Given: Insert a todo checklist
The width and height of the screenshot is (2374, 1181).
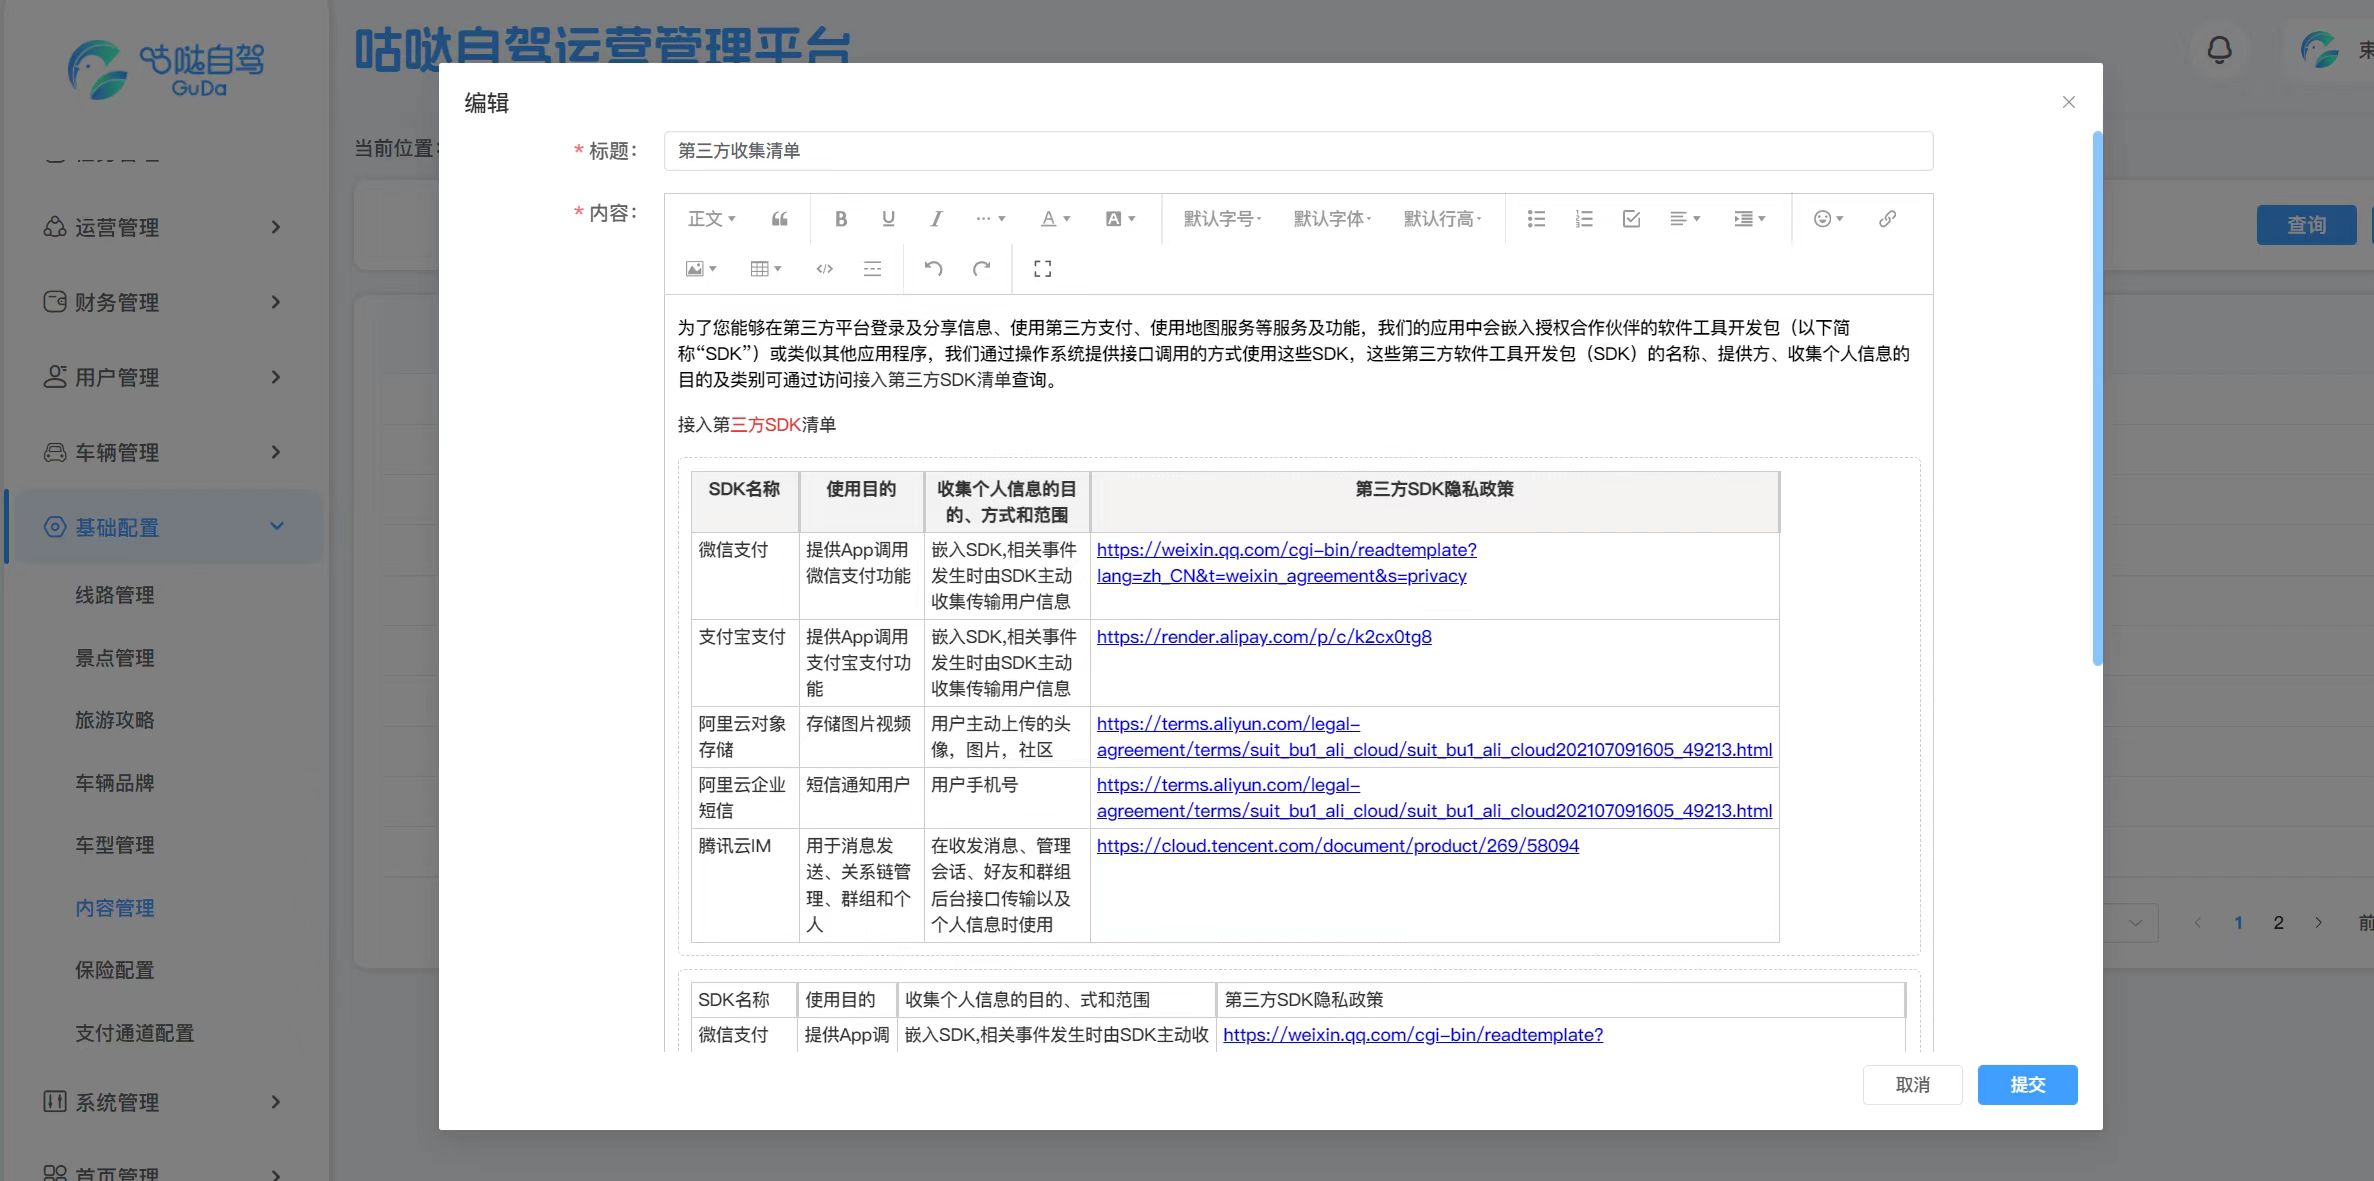Looking at the screenshot, I should tap(1631, 219).
